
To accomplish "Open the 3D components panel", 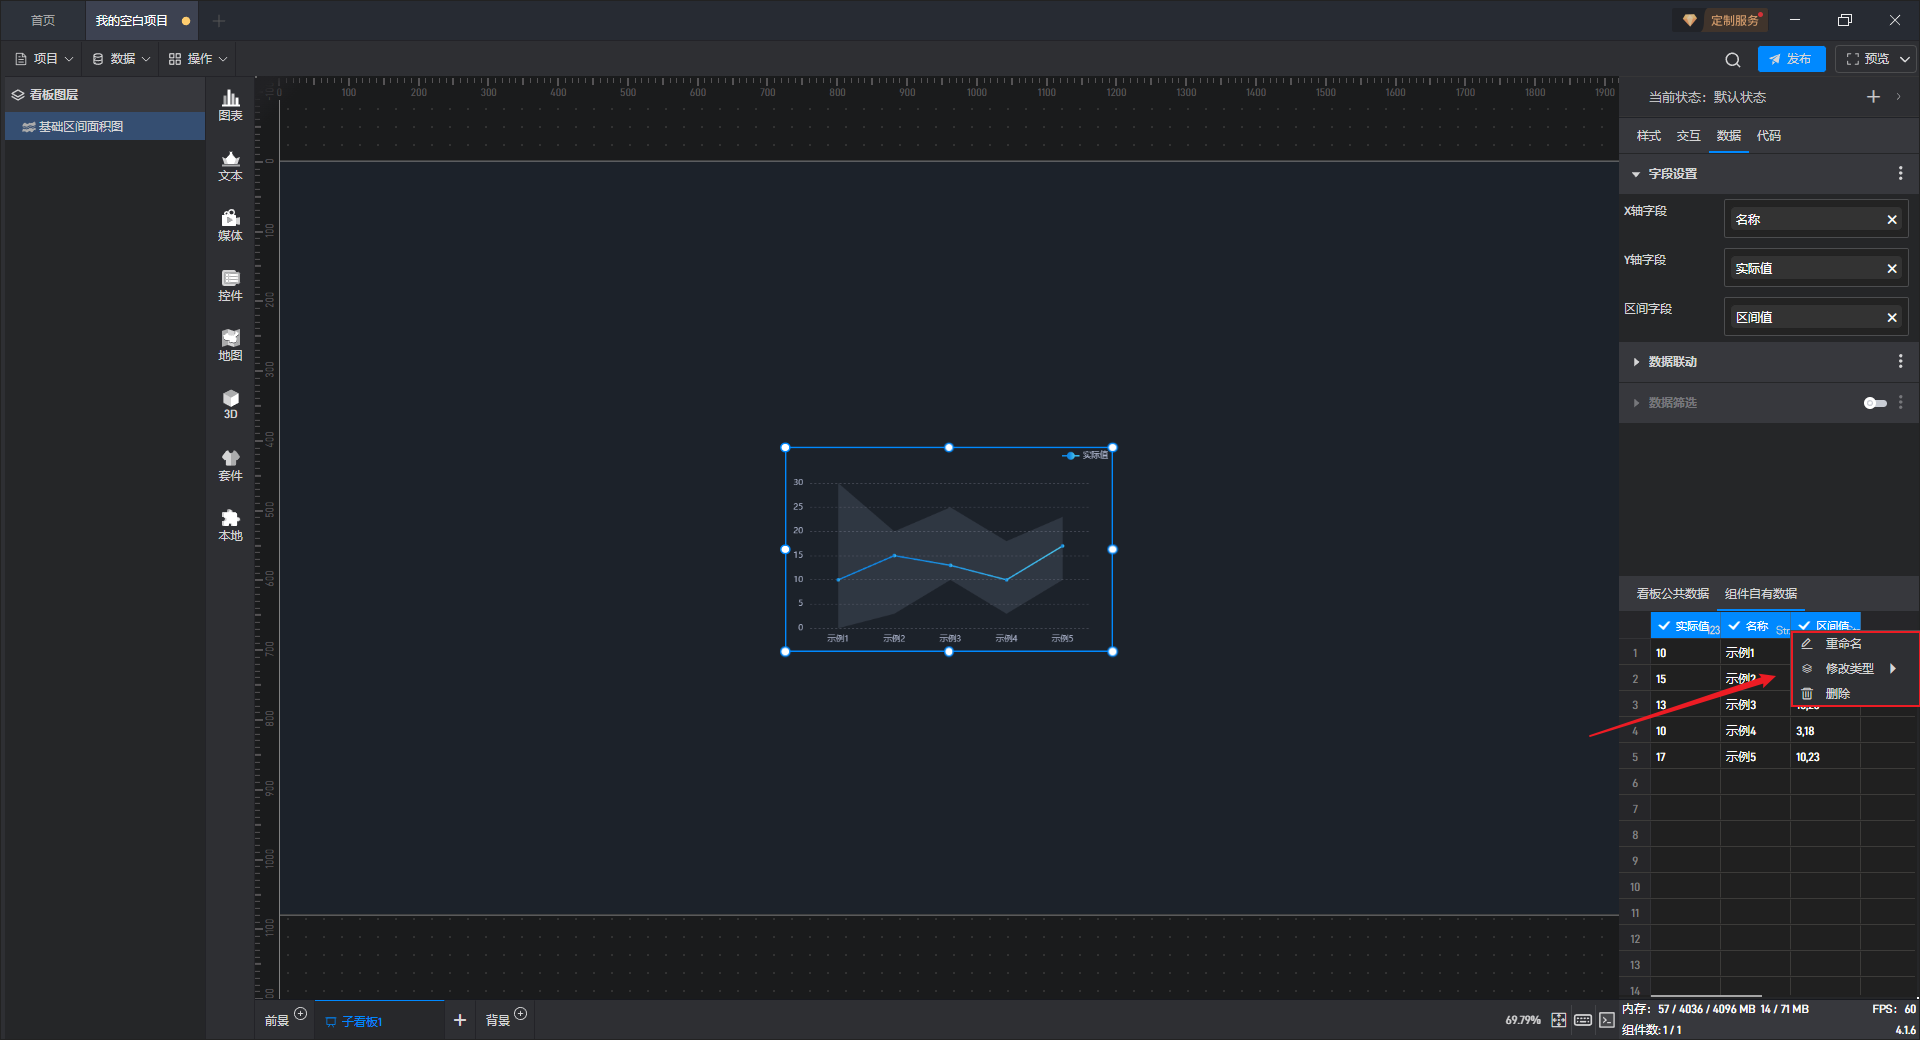I will tap(230, 404).
